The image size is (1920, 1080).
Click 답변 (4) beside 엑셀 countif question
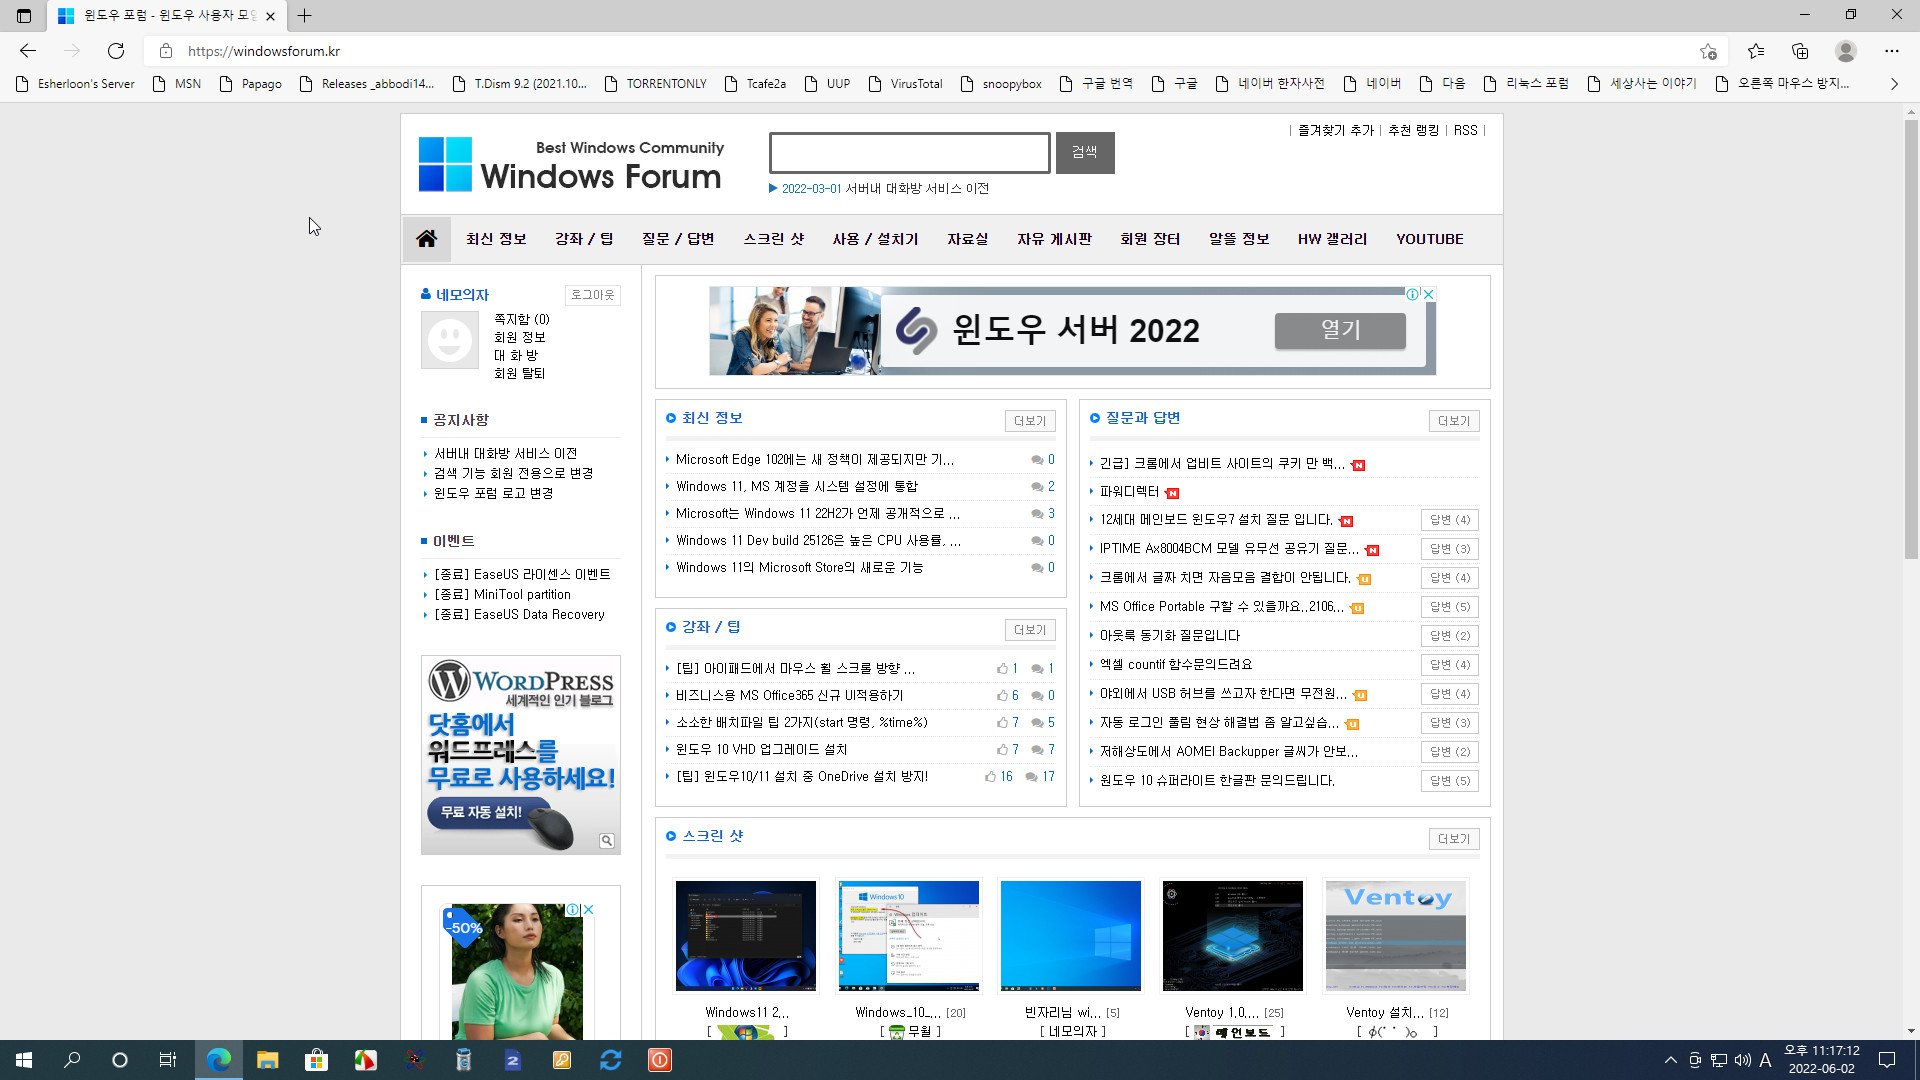[x=1450, y=665]
